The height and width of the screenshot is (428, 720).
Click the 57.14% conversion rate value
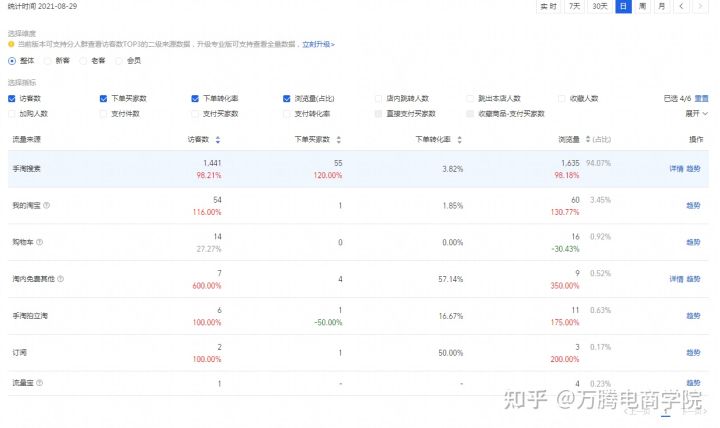[x=450, y=279]
